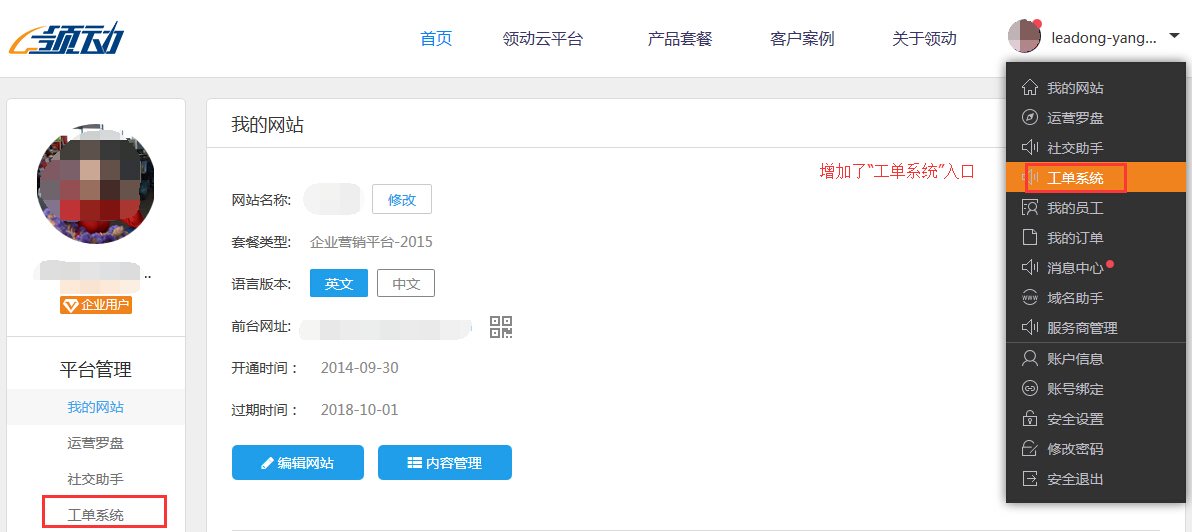Click the compass icon for 运营罗盘
Image resolution: width=1192 pixels, height=532 pixels.
click(x=1029, y=118)
